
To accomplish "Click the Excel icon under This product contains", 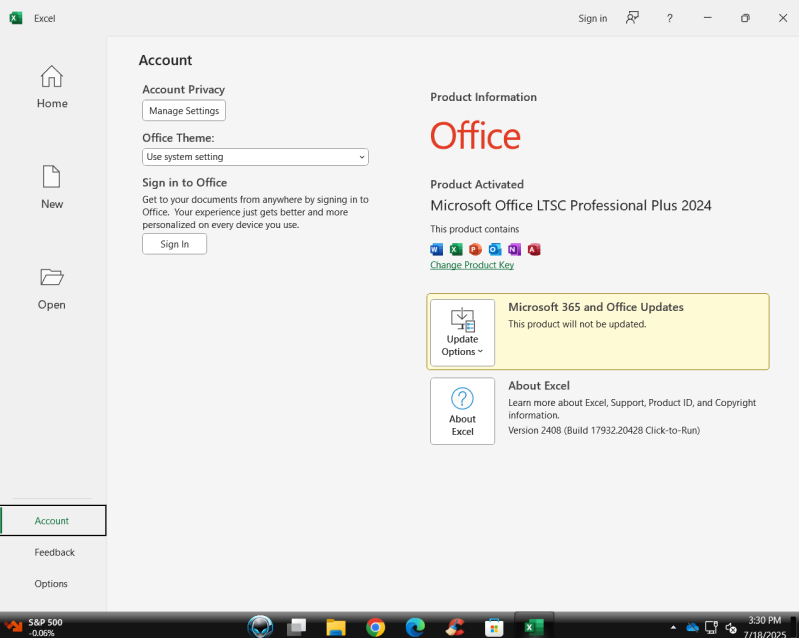I will [x=456, y=249].
